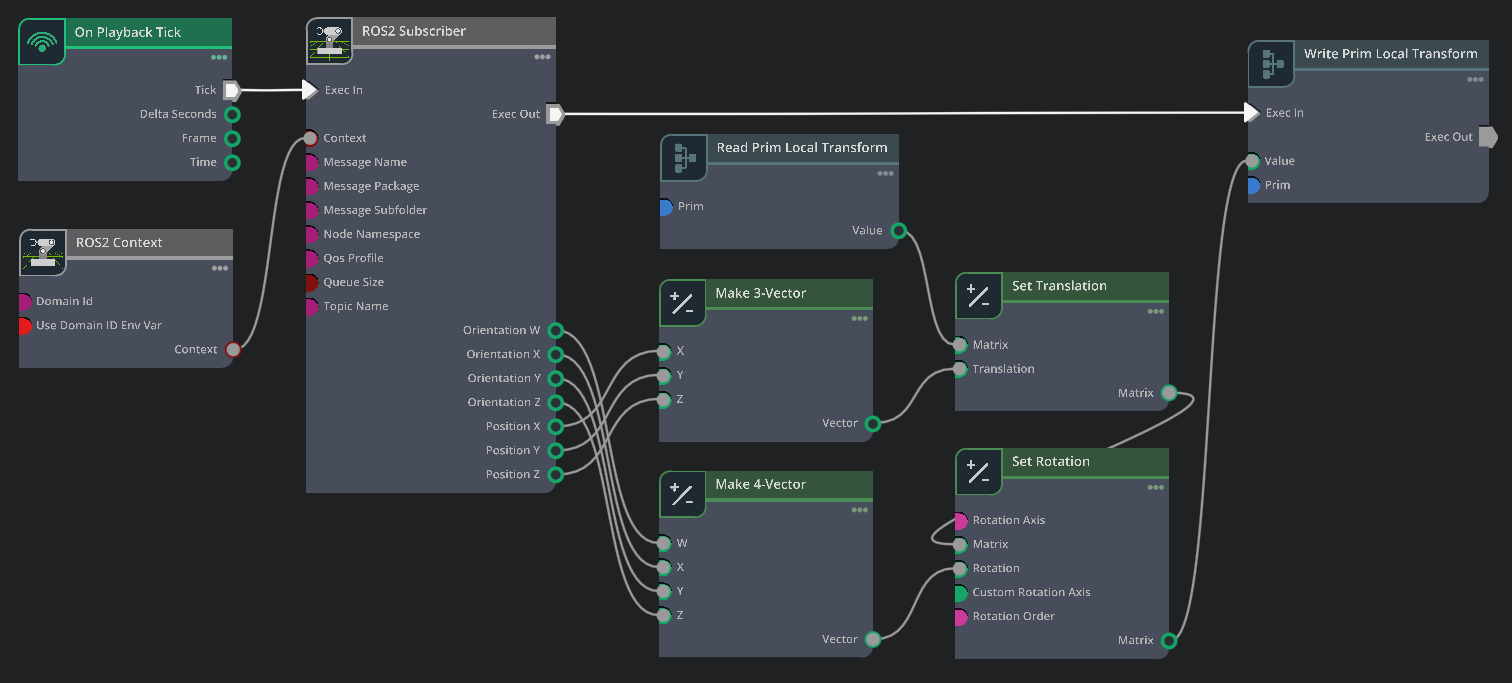Select the Make 4-Vector title bar

tap(788, 484)
